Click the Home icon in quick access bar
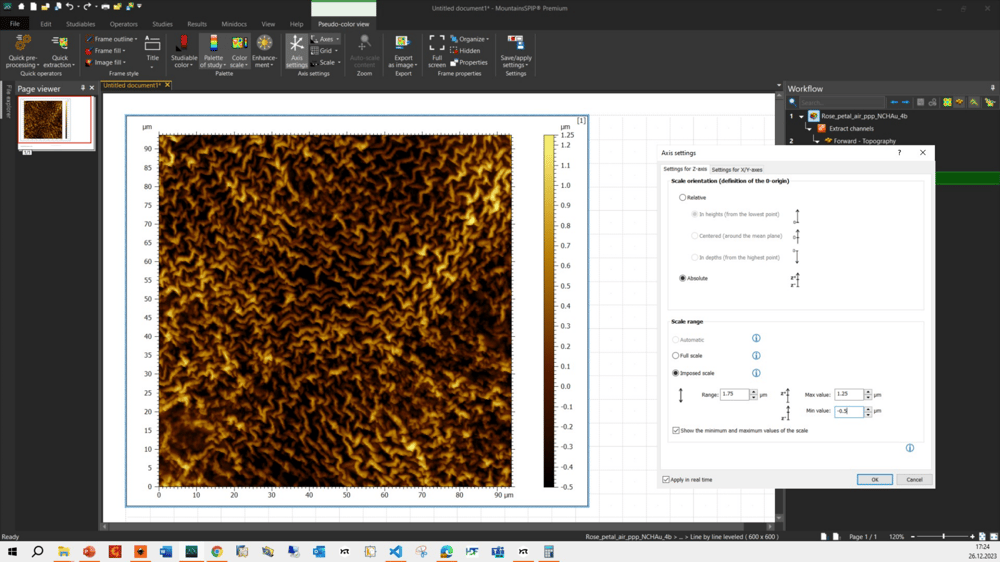The image size is (1000, 562). (20, 6)
